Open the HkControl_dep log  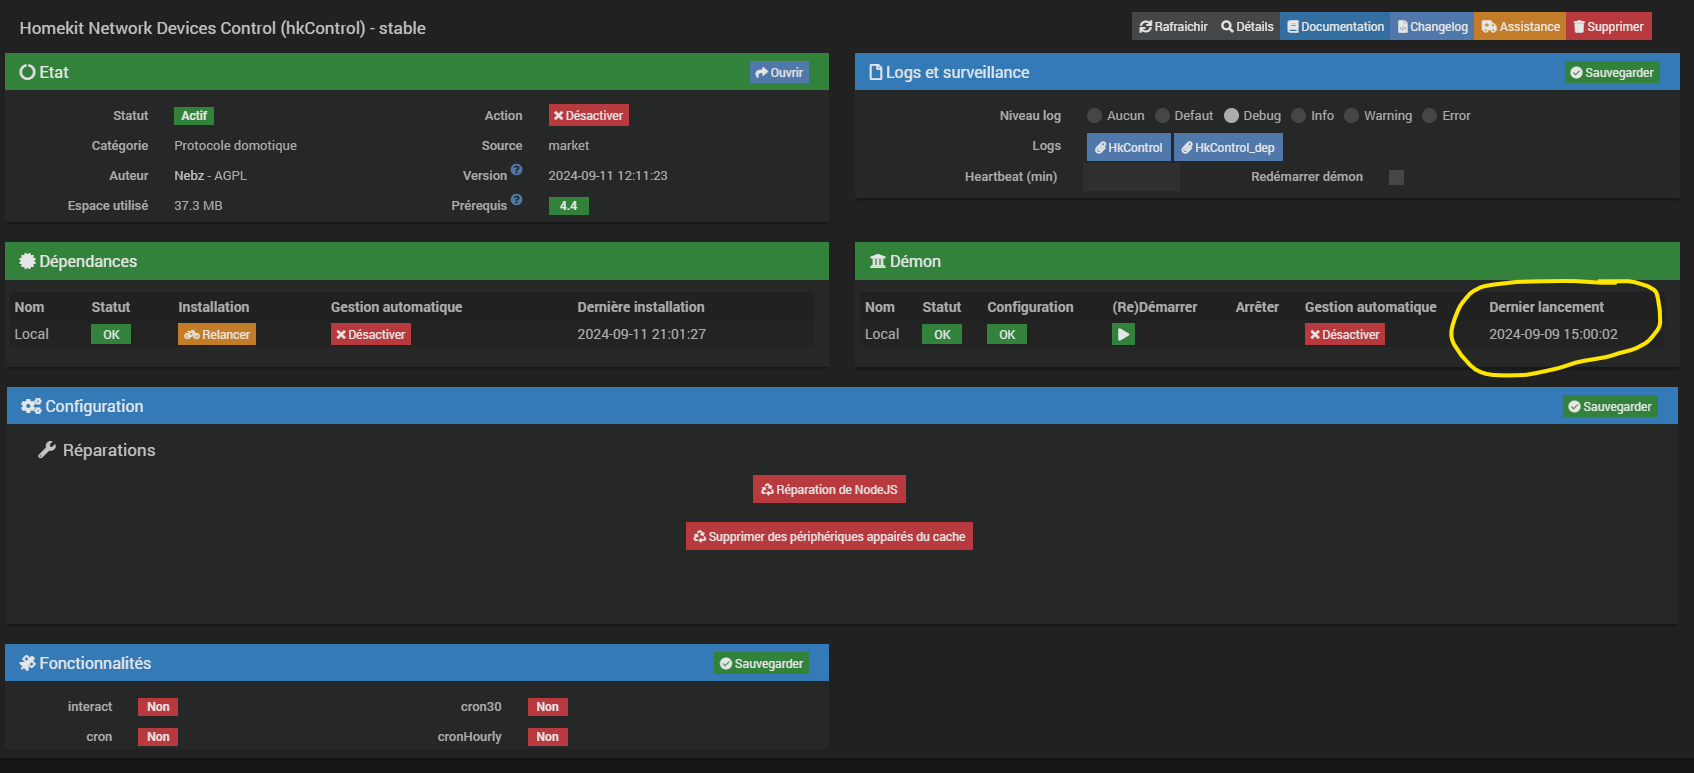click(x=1228, y=147)
